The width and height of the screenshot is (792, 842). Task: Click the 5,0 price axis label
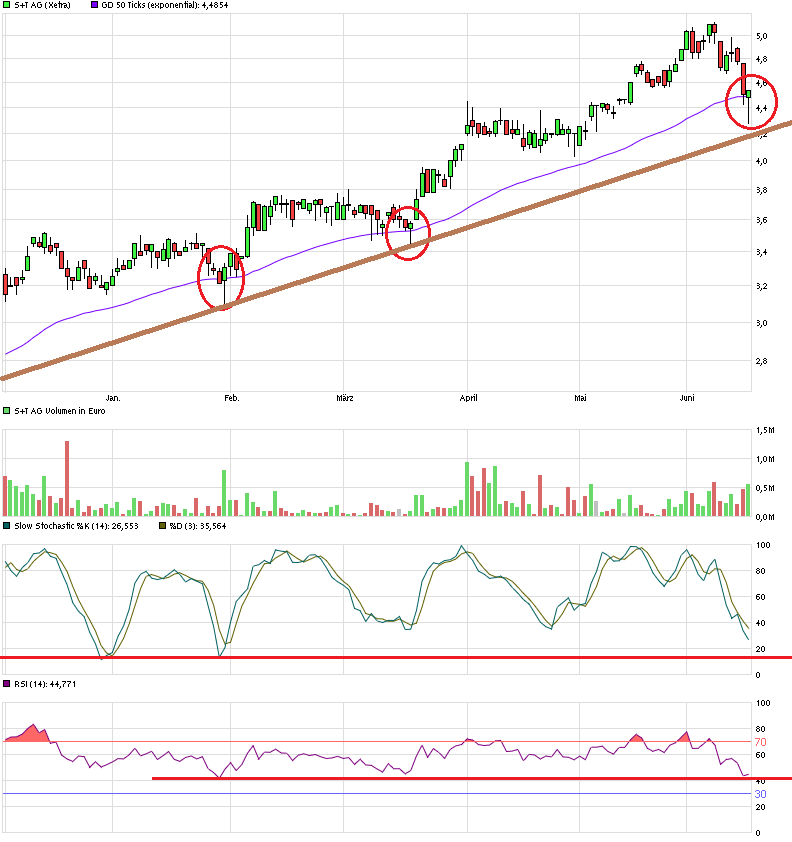(762, 36)
